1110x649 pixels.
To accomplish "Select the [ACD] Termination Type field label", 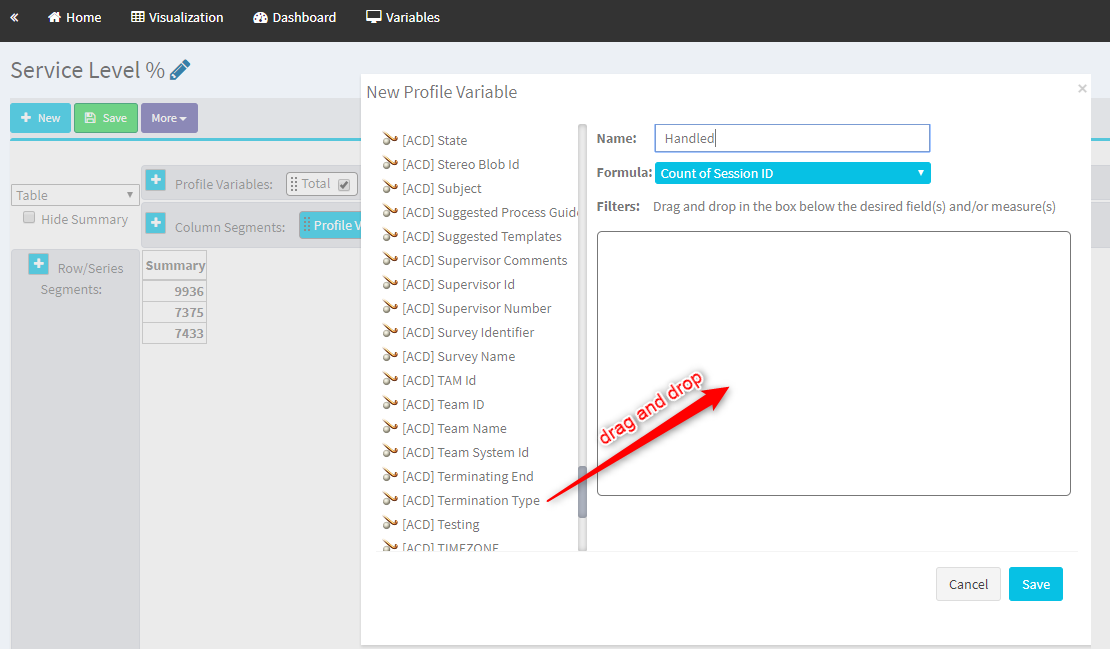I will [x=471, y=500].
